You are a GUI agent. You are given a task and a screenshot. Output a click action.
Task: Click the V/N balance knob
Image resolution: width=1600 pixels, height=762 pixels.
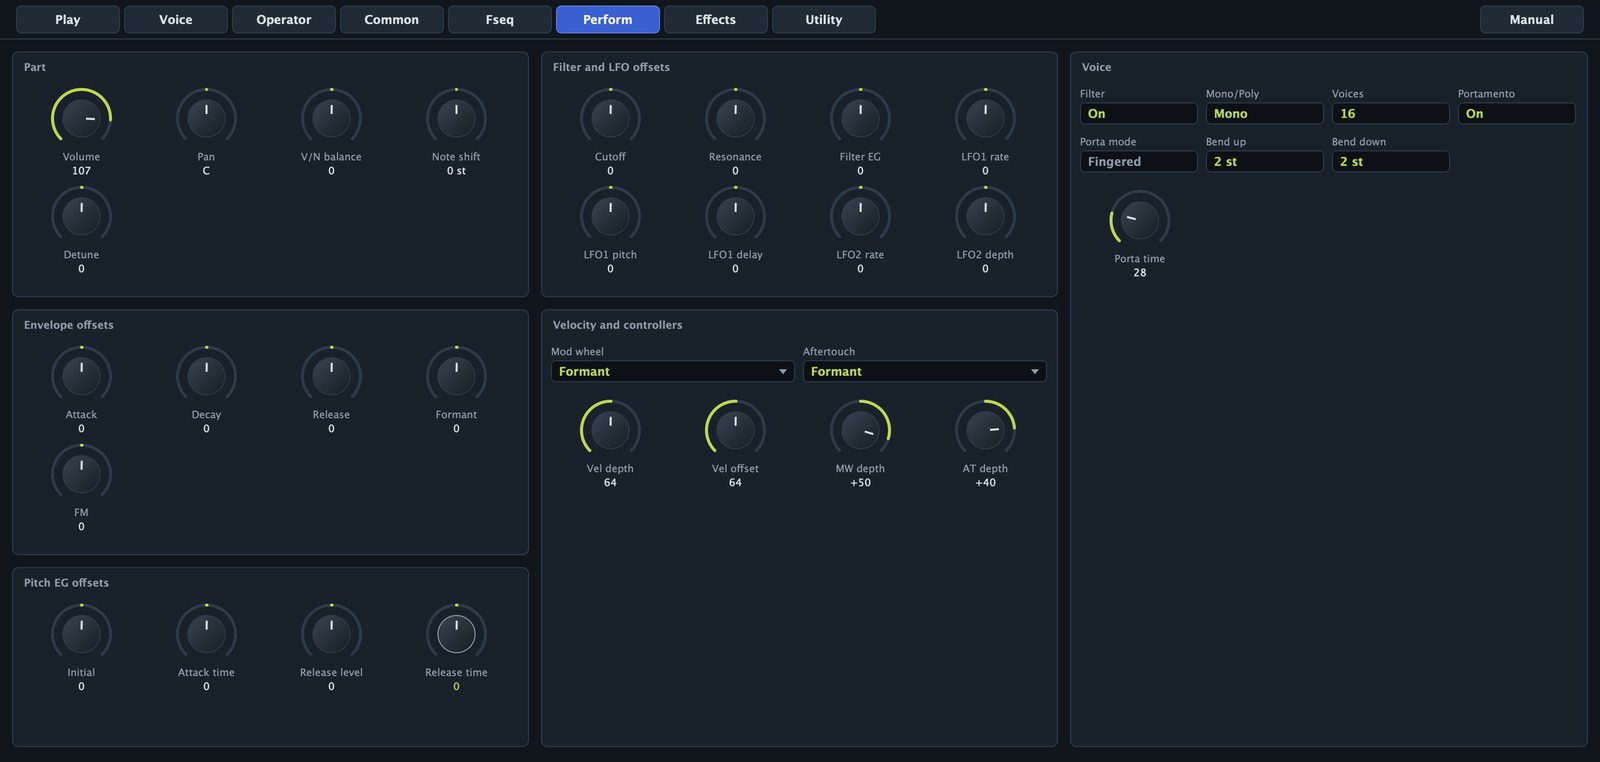331,118
